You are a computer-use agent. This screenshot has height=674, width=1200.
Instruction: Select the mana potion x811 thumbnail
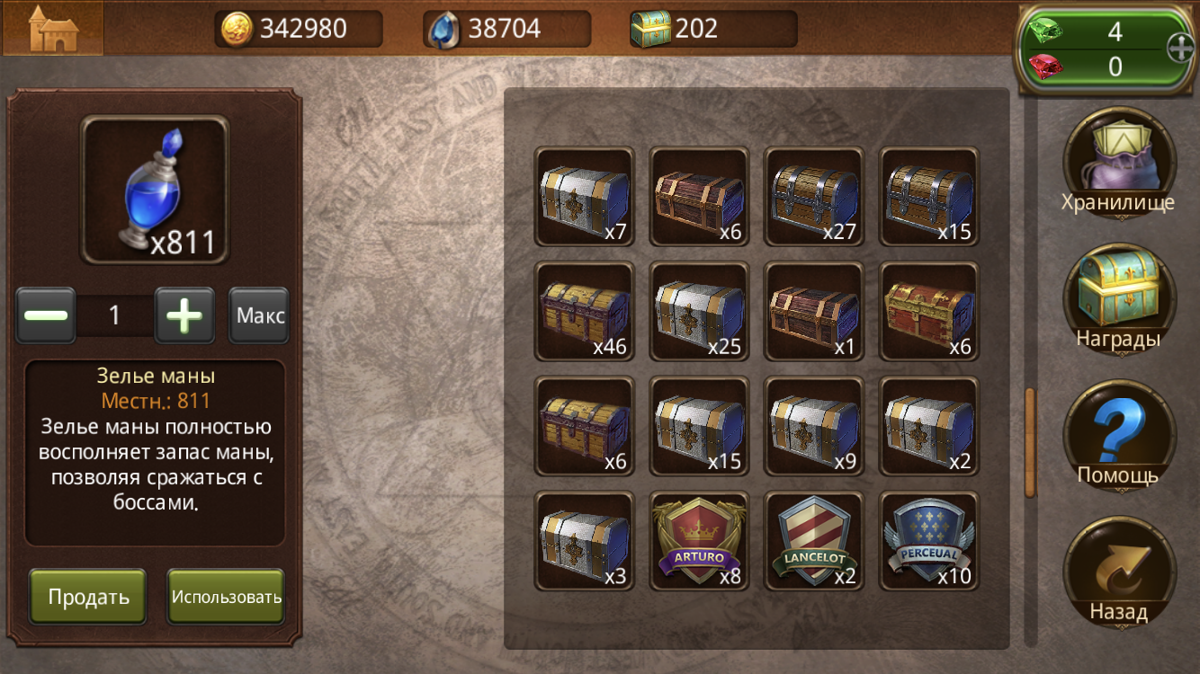tap(155, 190)
